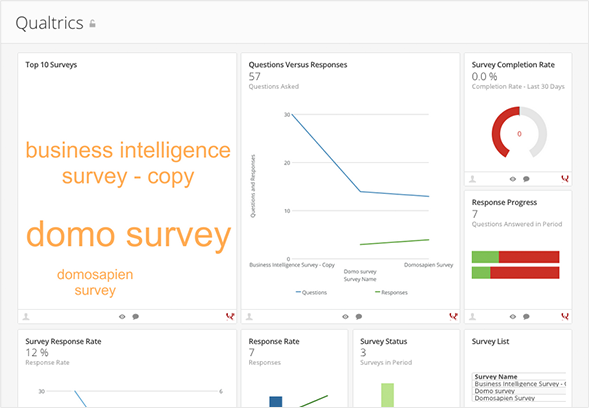Viewport: 589px width, 408px height.
Task: Open the Survey Completion Rate card title
Action: 513,65
